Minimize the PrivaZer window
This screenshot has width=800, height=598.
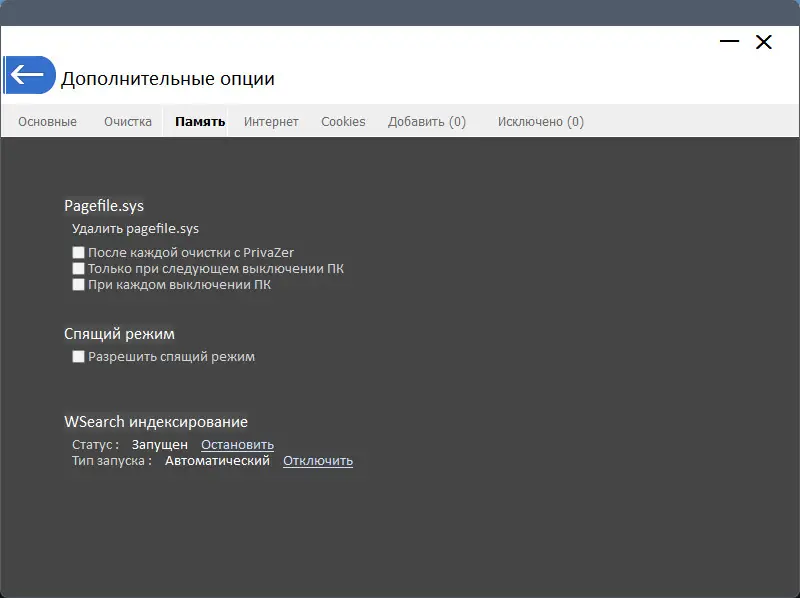point(727,42)
